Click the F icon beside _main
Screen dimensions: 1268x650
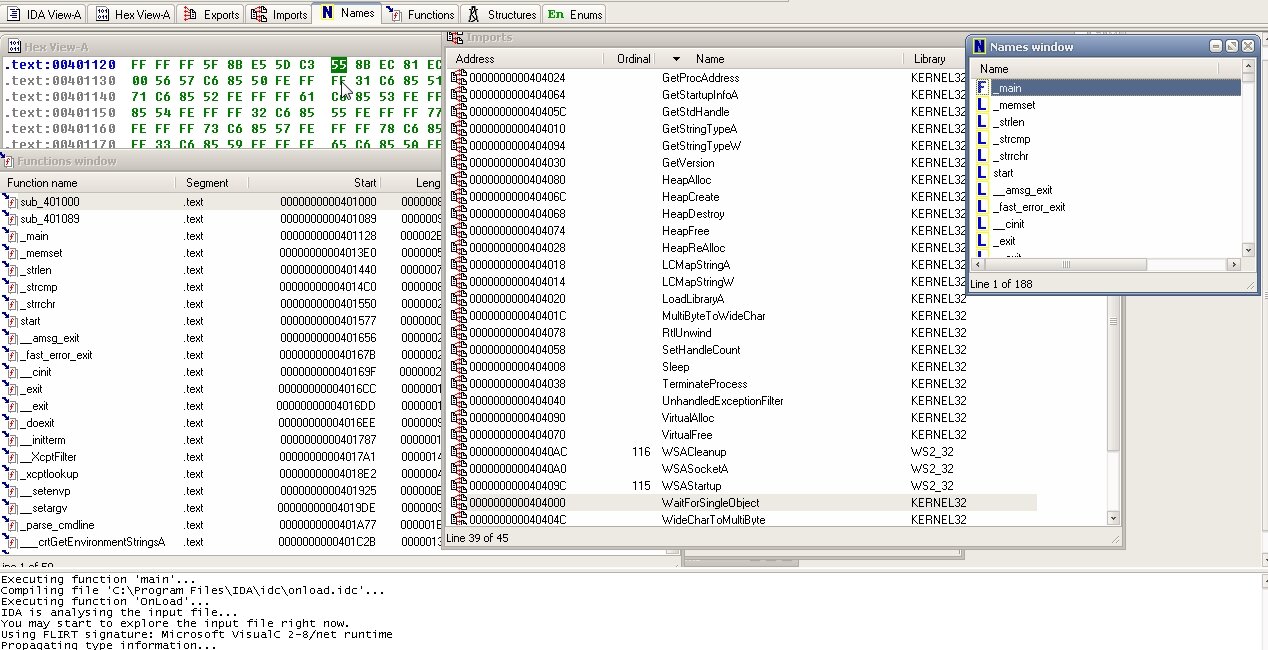(982, 88)
